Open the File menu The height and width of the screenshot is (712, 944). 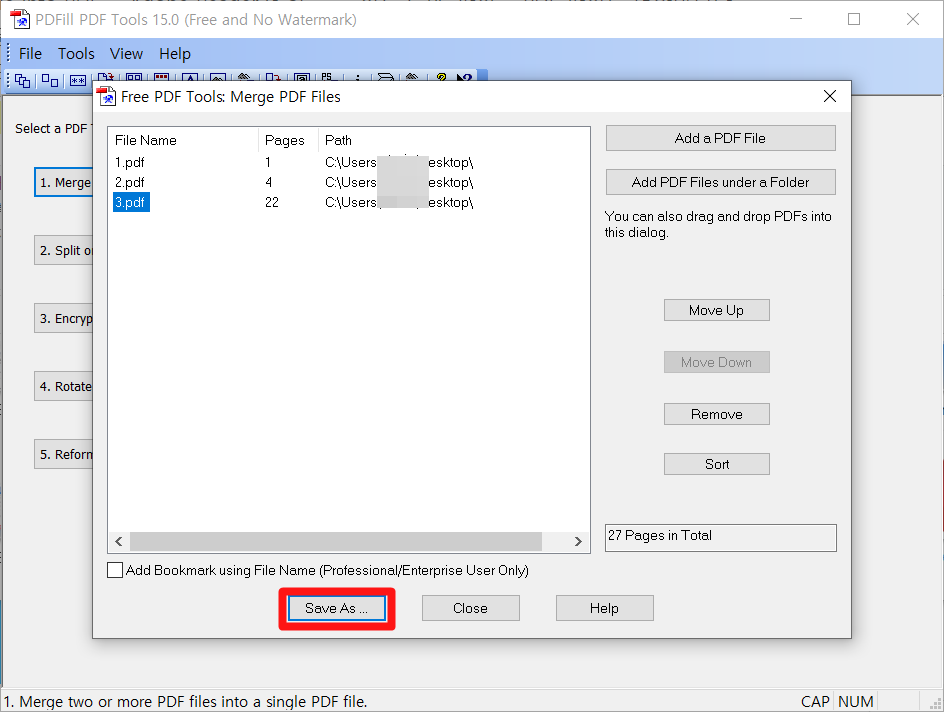tap(30, 54)
